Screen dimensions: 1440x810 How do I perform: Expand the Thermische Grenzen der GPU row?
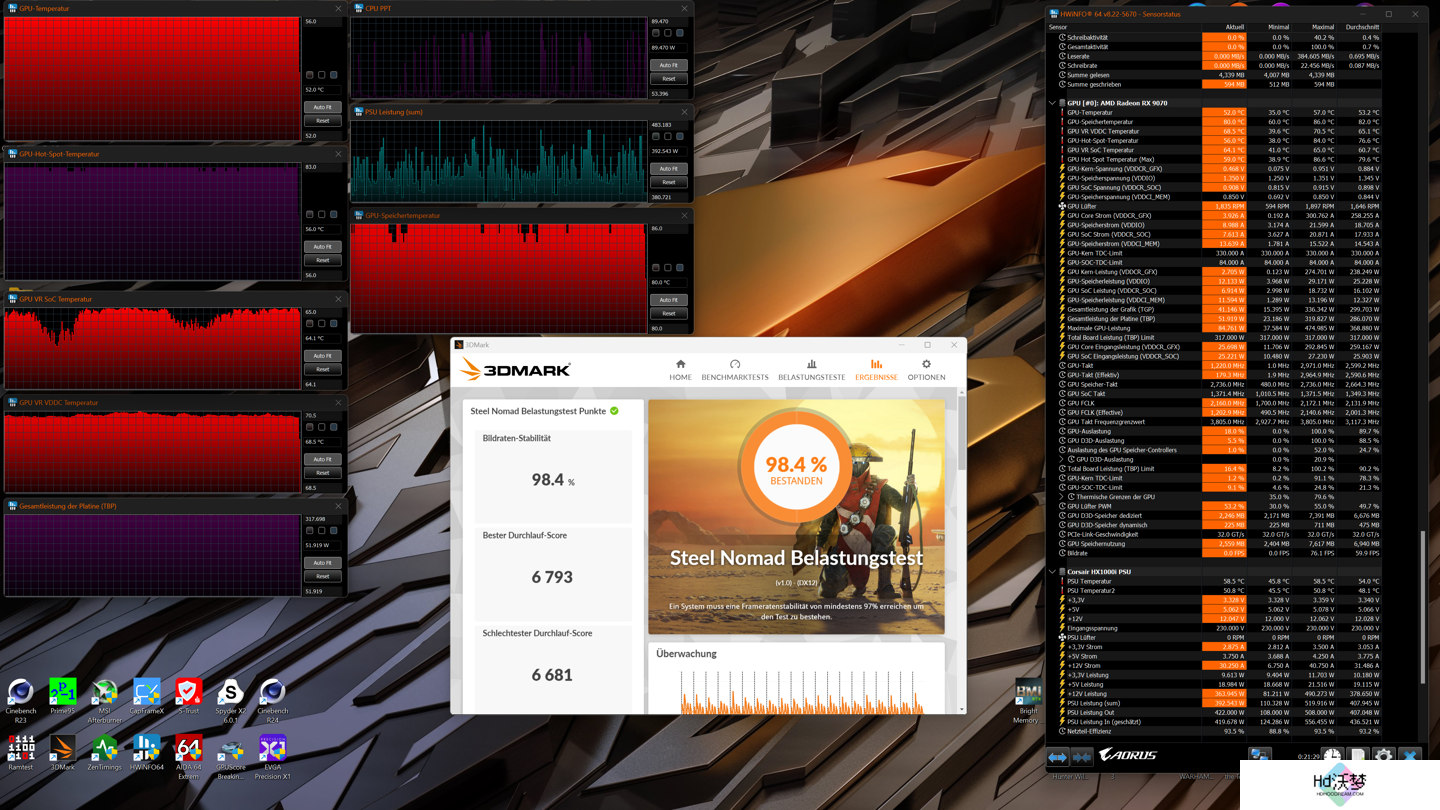pyautogui.click(x=1062, y=497)
